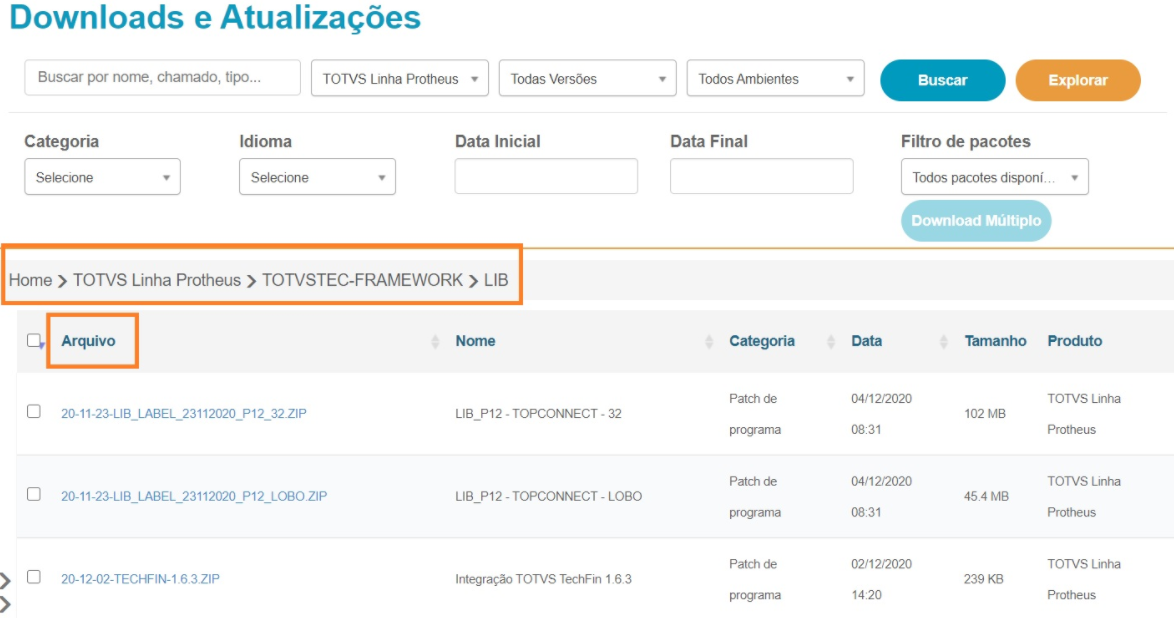
Task: Open TOTVS Linha Protheus product dropdown
Action: coord(400,79)
